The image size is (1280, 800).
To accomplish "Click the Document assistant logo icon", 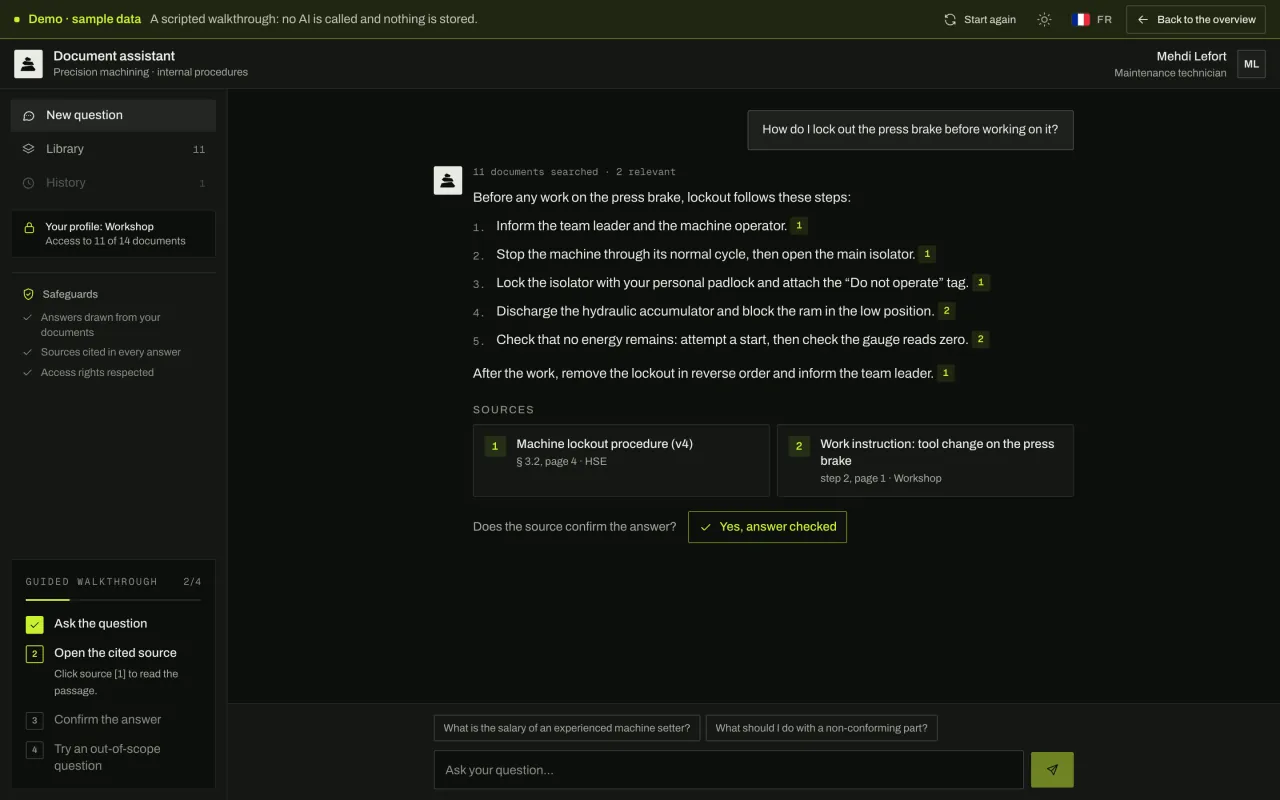I will point(28,64).
